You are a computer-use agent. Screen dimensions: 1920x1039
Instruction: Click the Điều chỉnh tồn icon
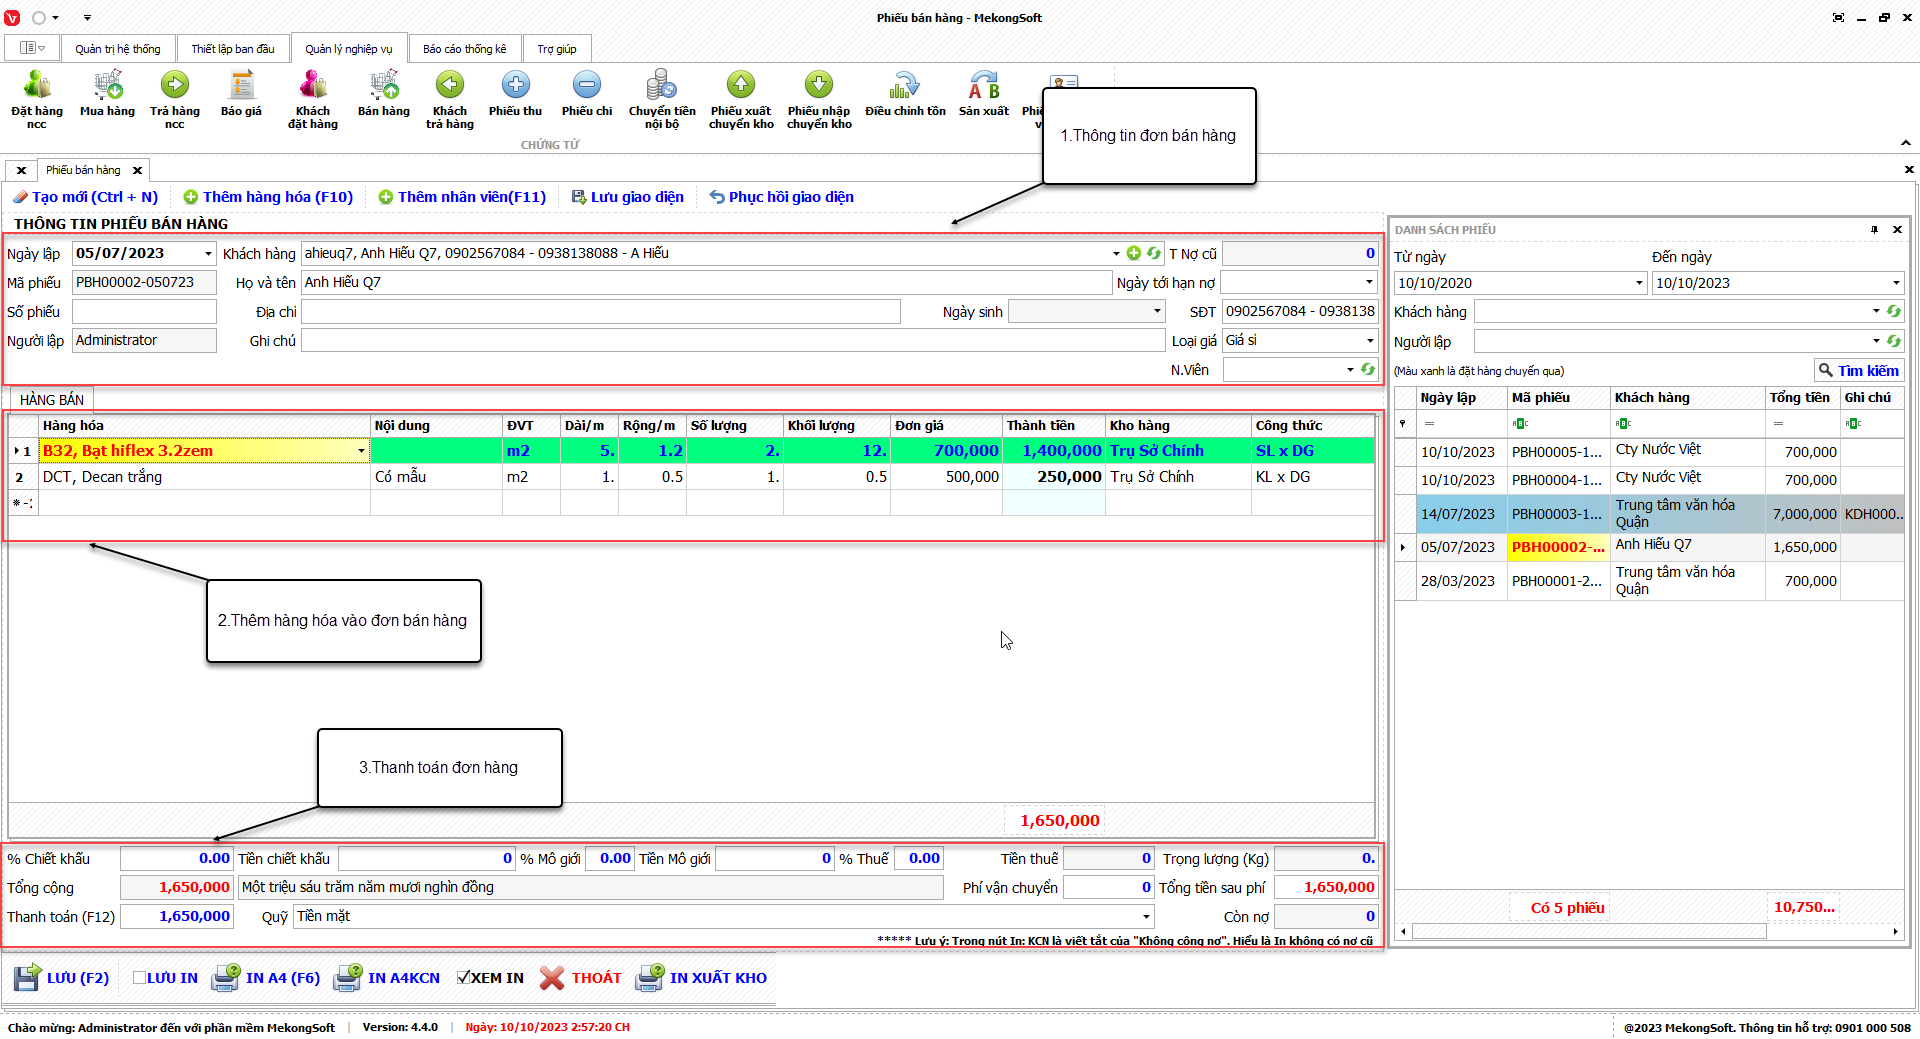click(905, 95)
